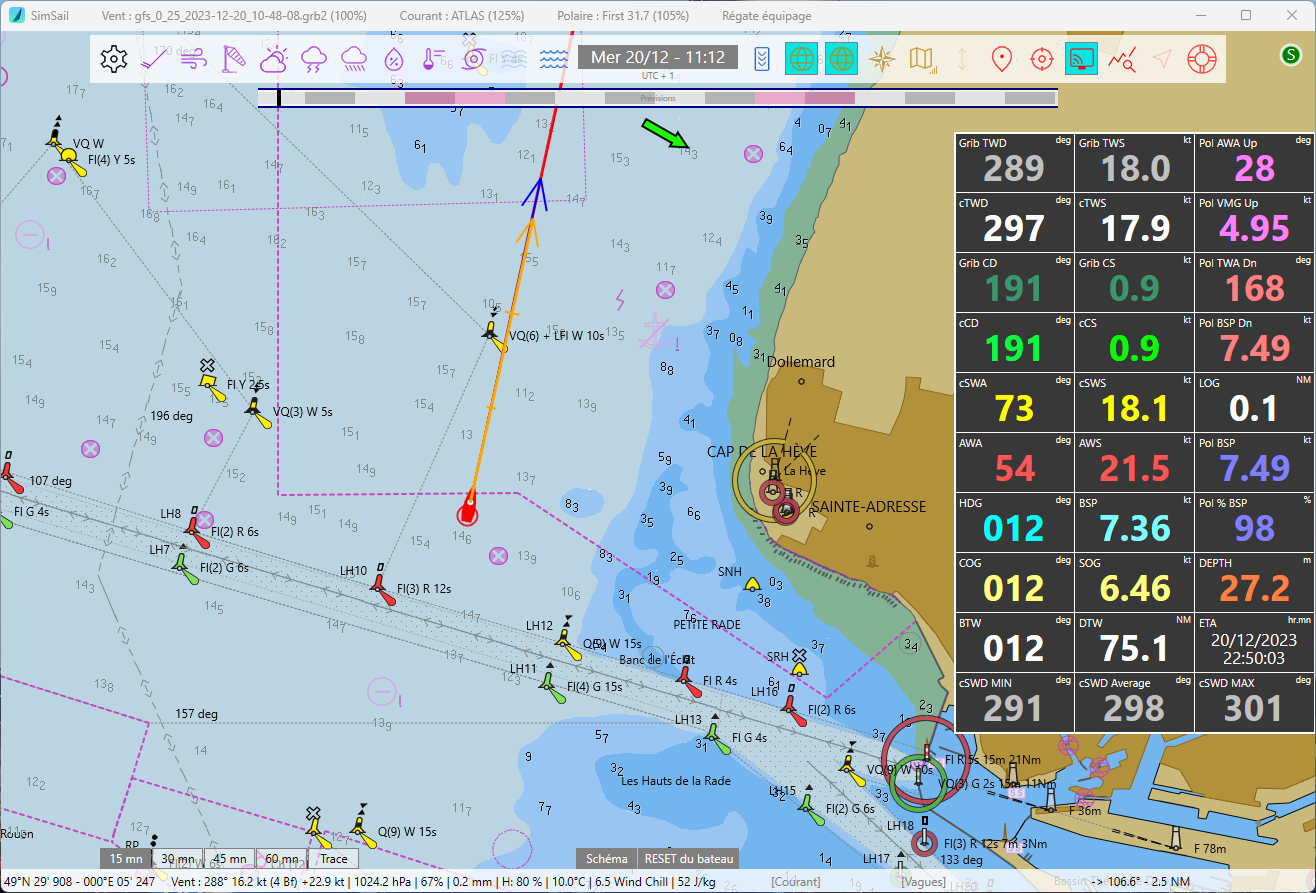Viewport: 1316px width, 893px height.
Task: Show the wind layer icon
Action: pyautogui.click(x=193, y=59)
